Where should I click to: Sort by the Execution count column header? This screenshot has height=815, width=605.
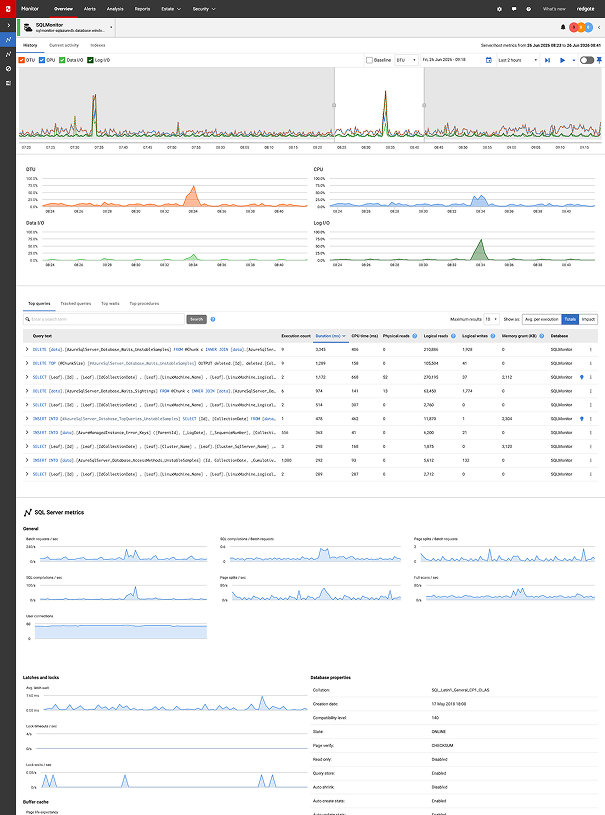point(296,336)
